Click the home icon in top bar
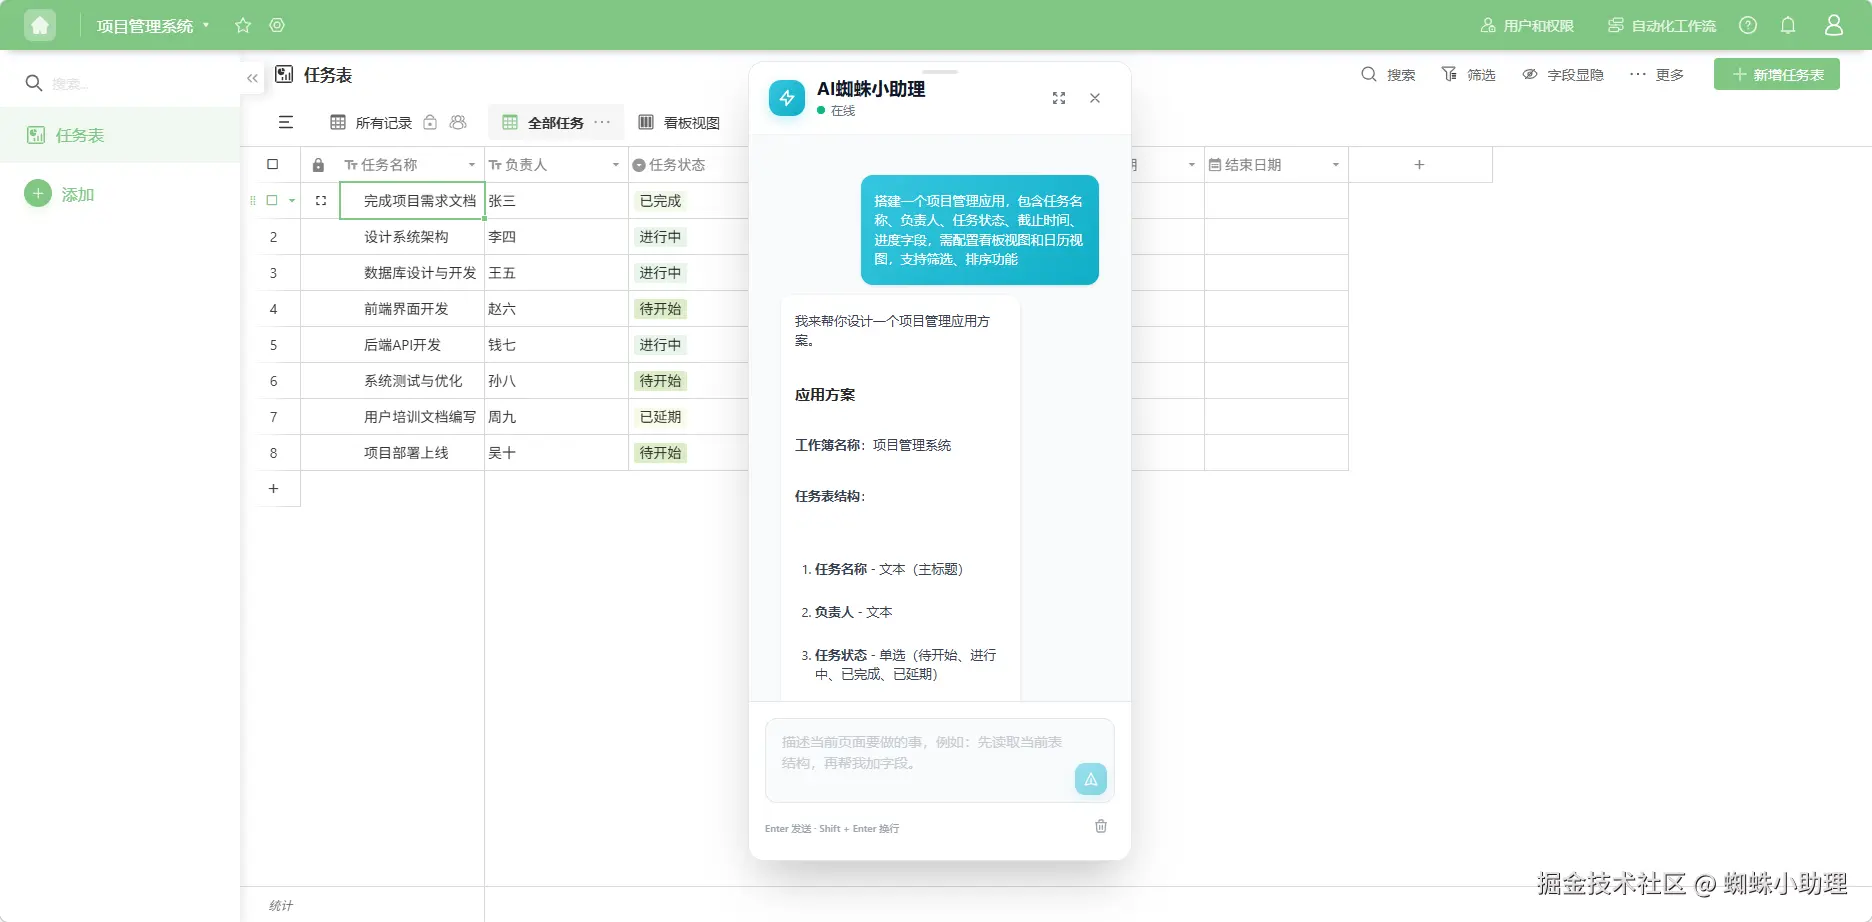Image resolution: width=1872 pixels, height=922 pixels. click(x=40, y=25)
